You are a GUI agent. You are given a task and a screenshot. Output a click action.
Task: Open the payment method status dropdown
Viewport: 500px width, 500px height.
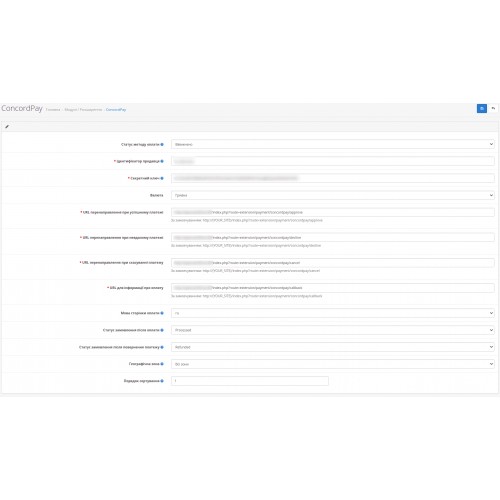click(x=333, y=144)
